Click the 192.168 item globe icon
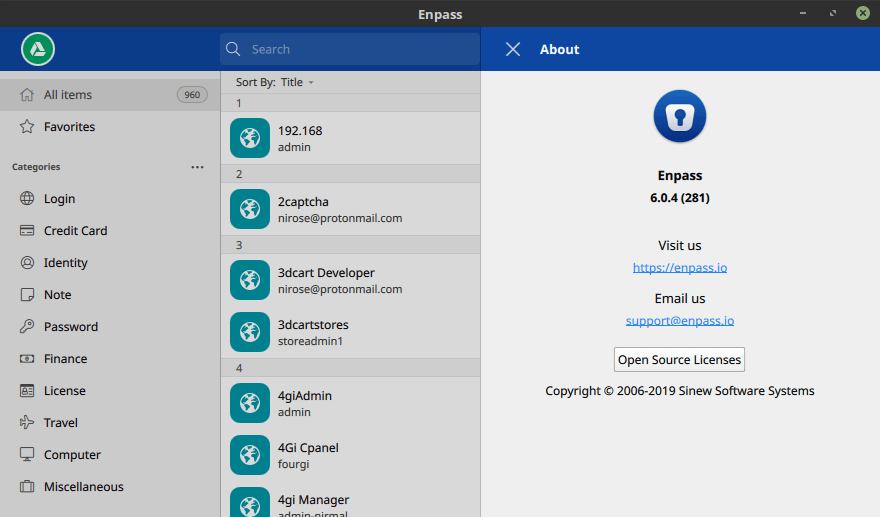880x517 pixels. pyautogui.click(x=250, y=138)
